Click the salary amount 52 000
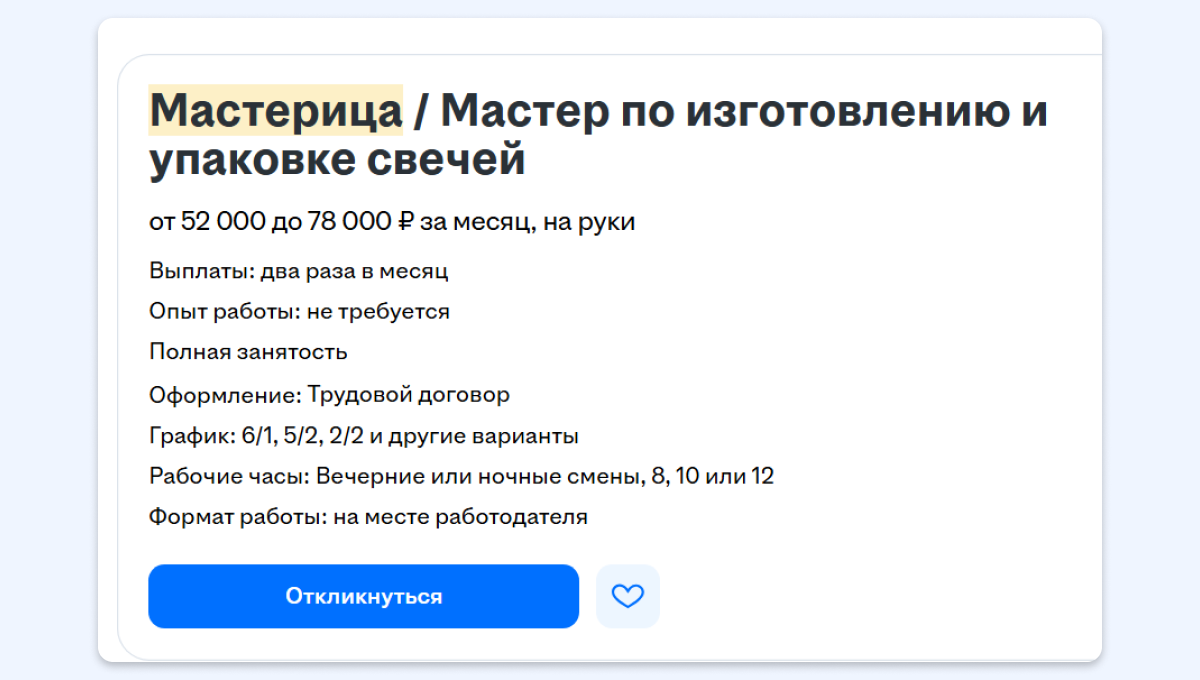Image resolution: width=1200 pixels, height=680 pixels. (x=223, y=222)
